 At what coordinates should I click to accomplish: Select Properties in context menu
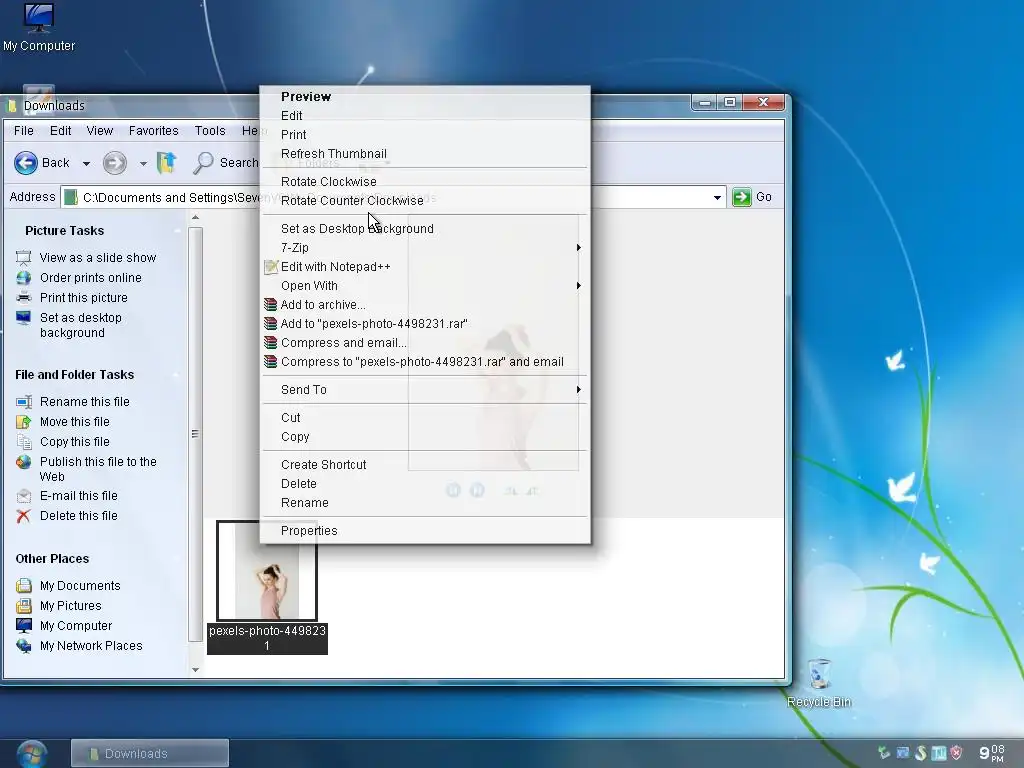(x=424, y=531)
